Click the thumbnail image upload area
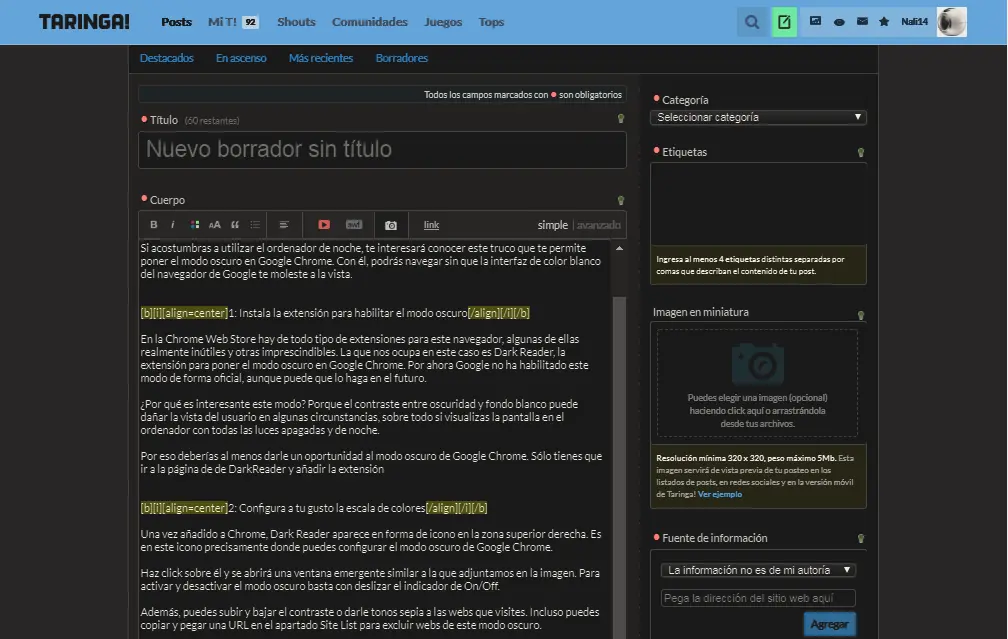 757,383
